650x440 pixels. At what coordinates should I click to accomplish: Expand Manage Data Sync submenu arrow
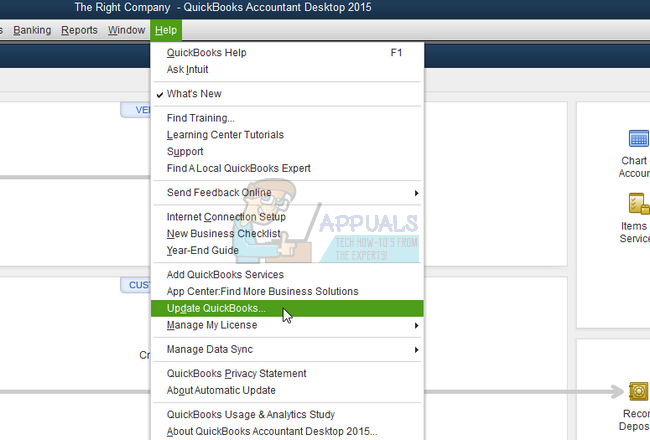416,350
